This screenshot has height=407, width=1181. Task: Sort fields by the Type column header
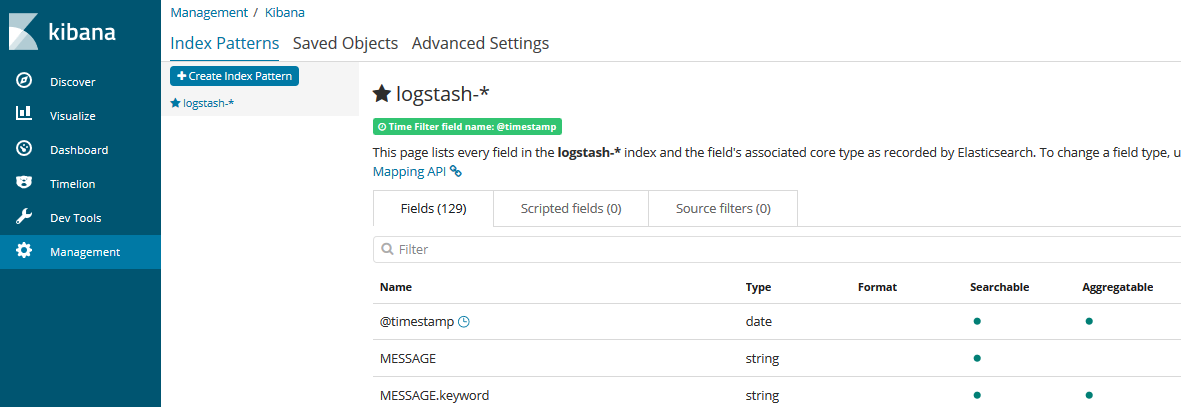coord(758,287)
